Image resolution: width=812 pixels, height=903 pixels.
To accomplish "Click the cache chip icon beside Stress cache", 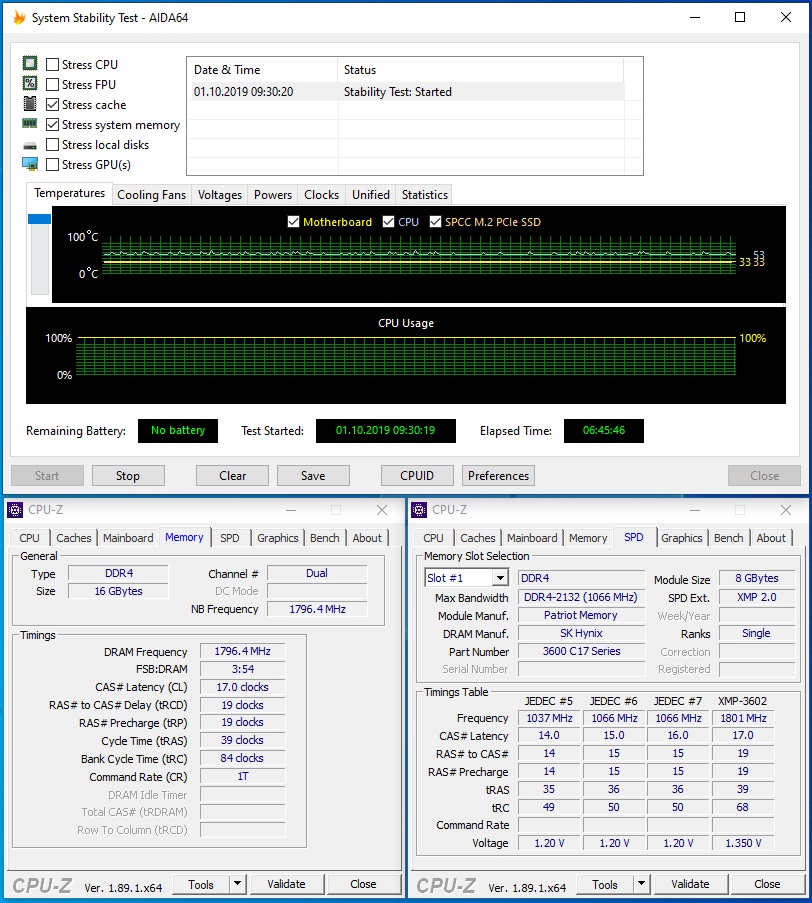I will (x=30, y=104).
